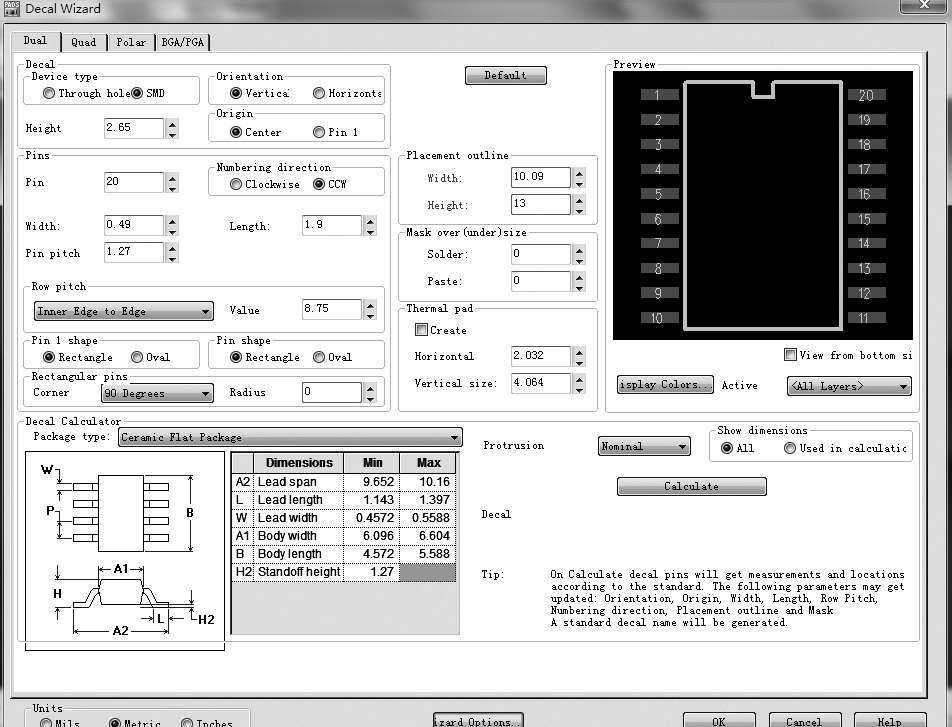Open the BGA/PGA tab

181,42
